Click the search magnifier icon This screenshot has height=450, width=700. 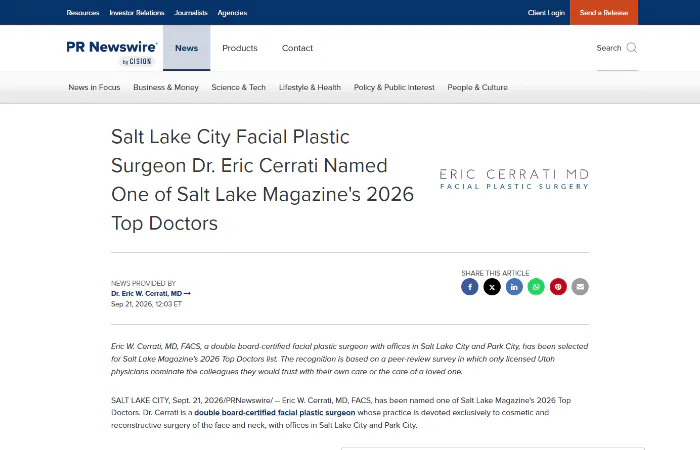point(632,48)
